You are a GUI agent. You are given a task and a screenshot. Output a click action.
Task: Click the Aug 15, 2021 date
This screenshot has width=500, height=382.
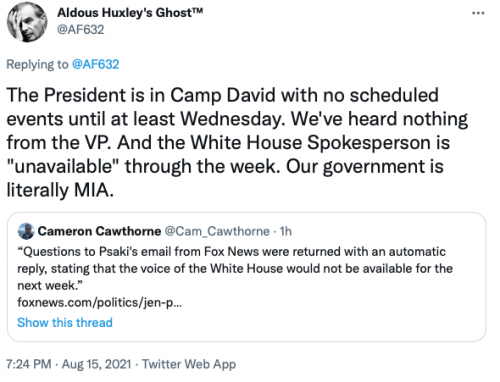[x=97, y=364]
